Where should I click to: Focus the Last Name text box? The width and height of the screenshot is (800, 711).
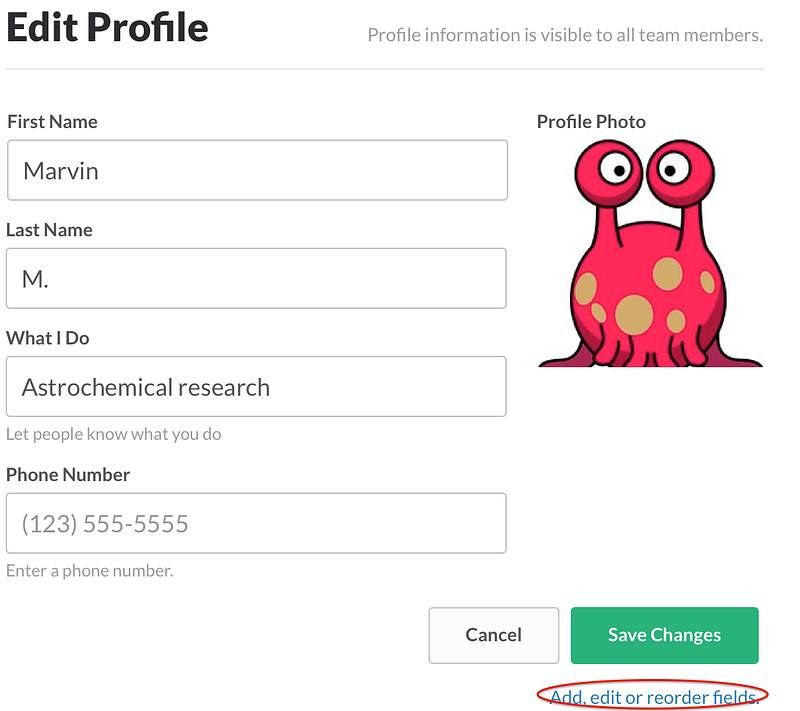coord(256,278)
